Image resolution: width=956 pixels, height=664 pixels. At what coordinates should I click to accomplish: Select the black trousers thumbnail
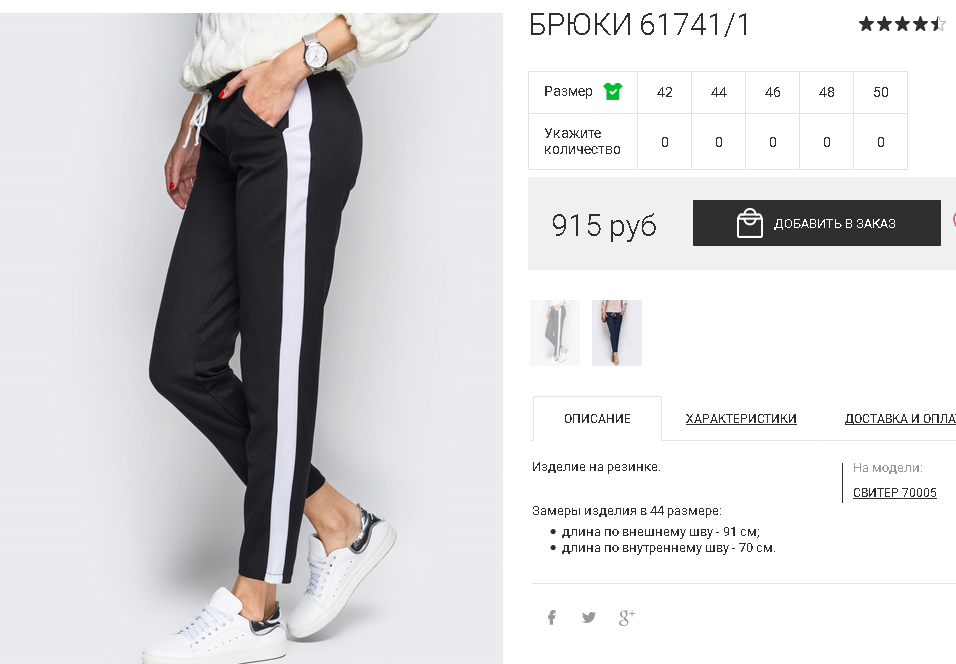[x=555, y=333]
